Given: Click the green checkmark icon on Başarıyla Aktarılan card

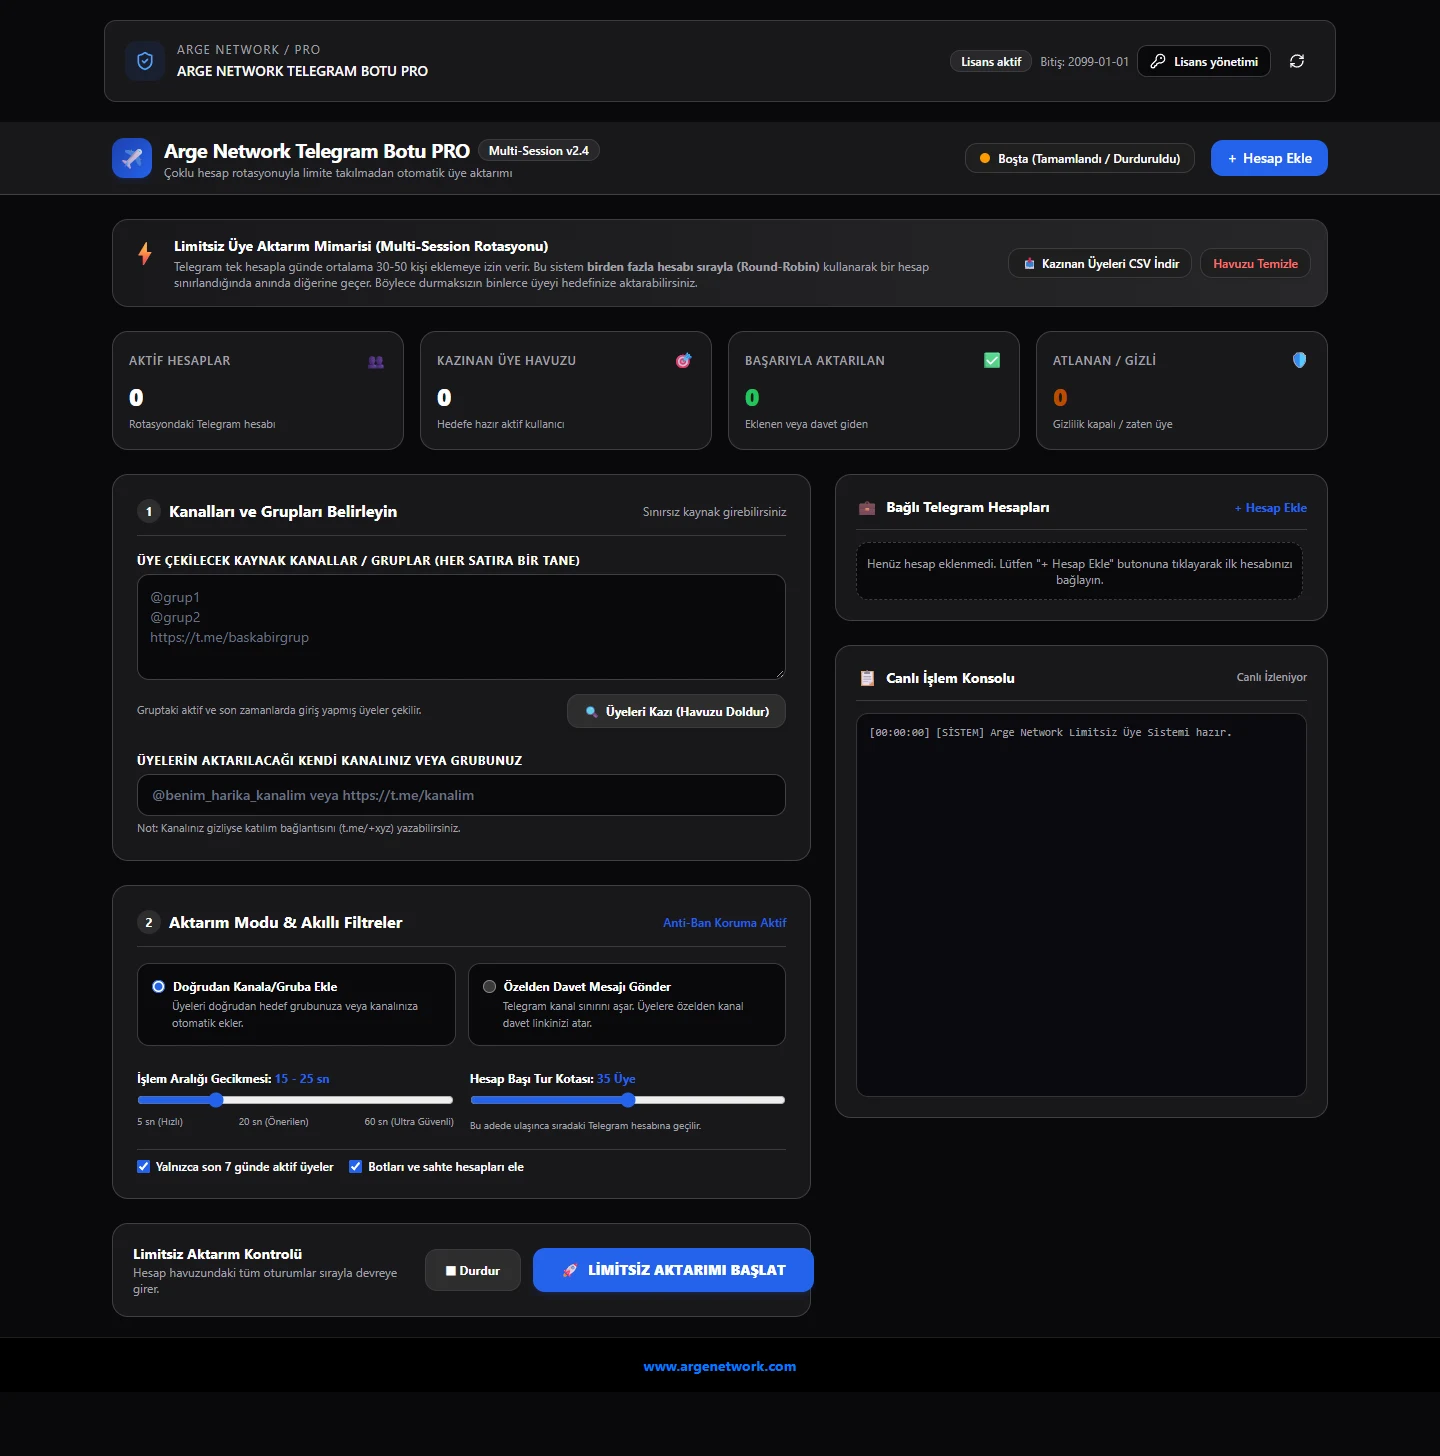Looking at the screenshot, I should pos(992,360).
